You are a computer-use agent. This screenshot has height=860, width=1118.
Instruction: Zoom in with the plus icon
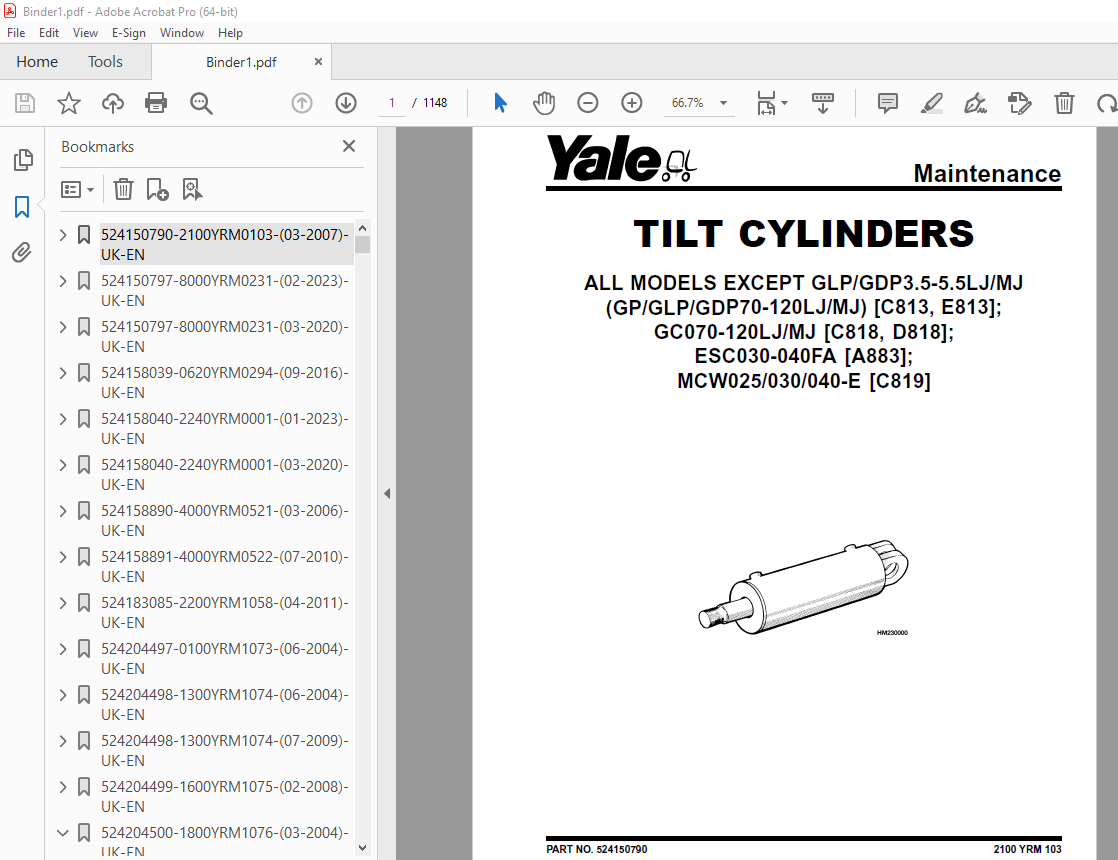tap(632, 103)
